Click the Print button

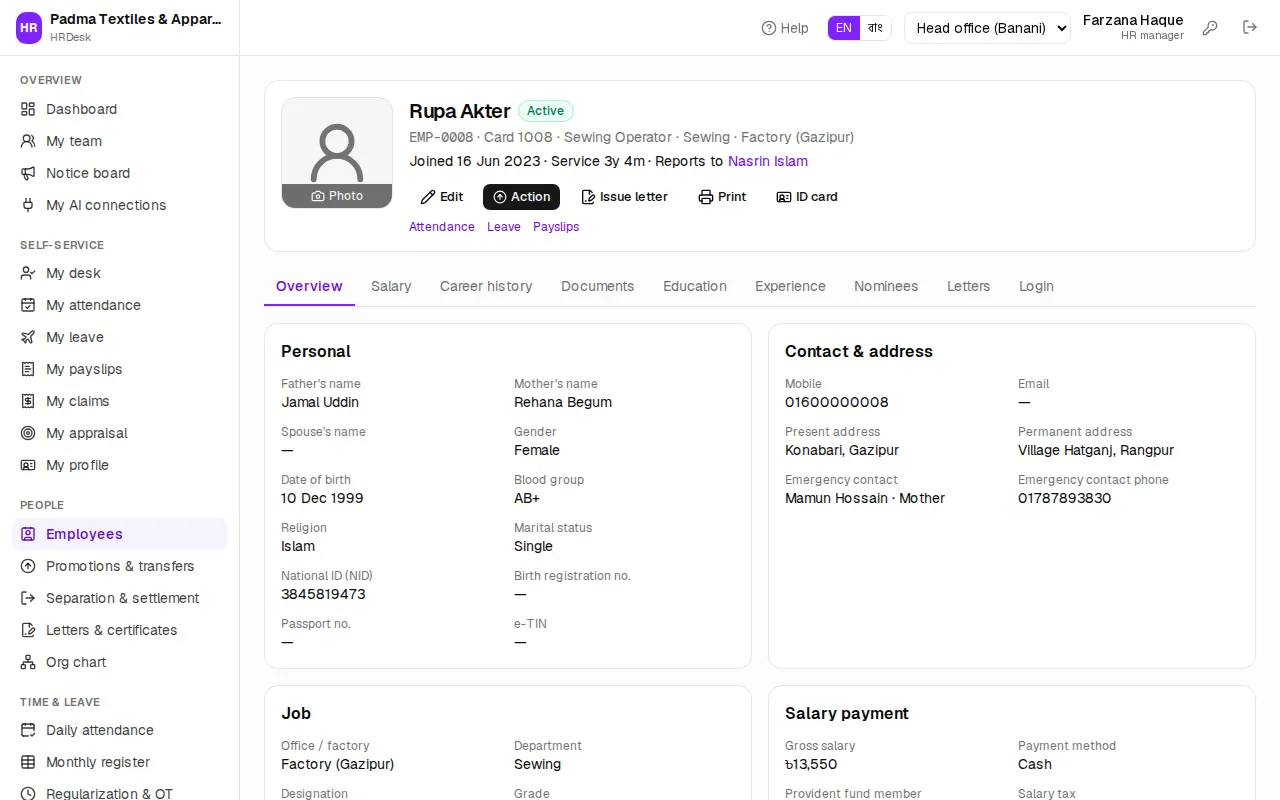(x=722, y=197)
